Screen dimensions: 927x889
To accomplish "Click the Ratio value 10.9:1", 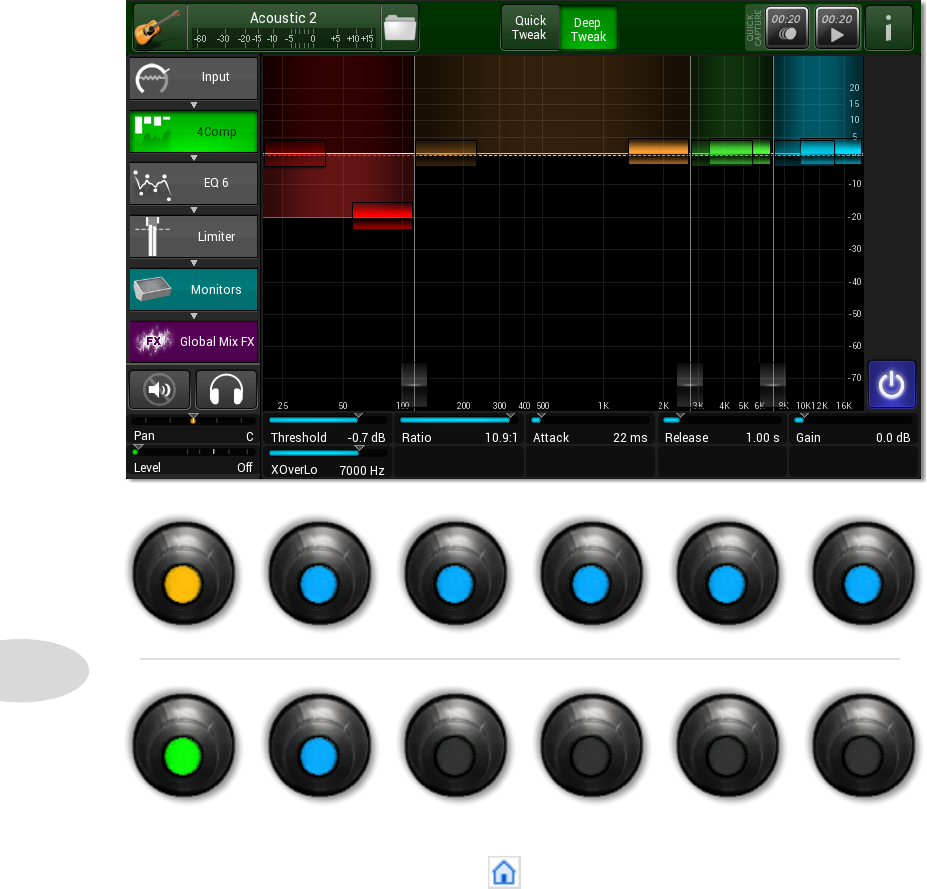I will pos(501,438).
